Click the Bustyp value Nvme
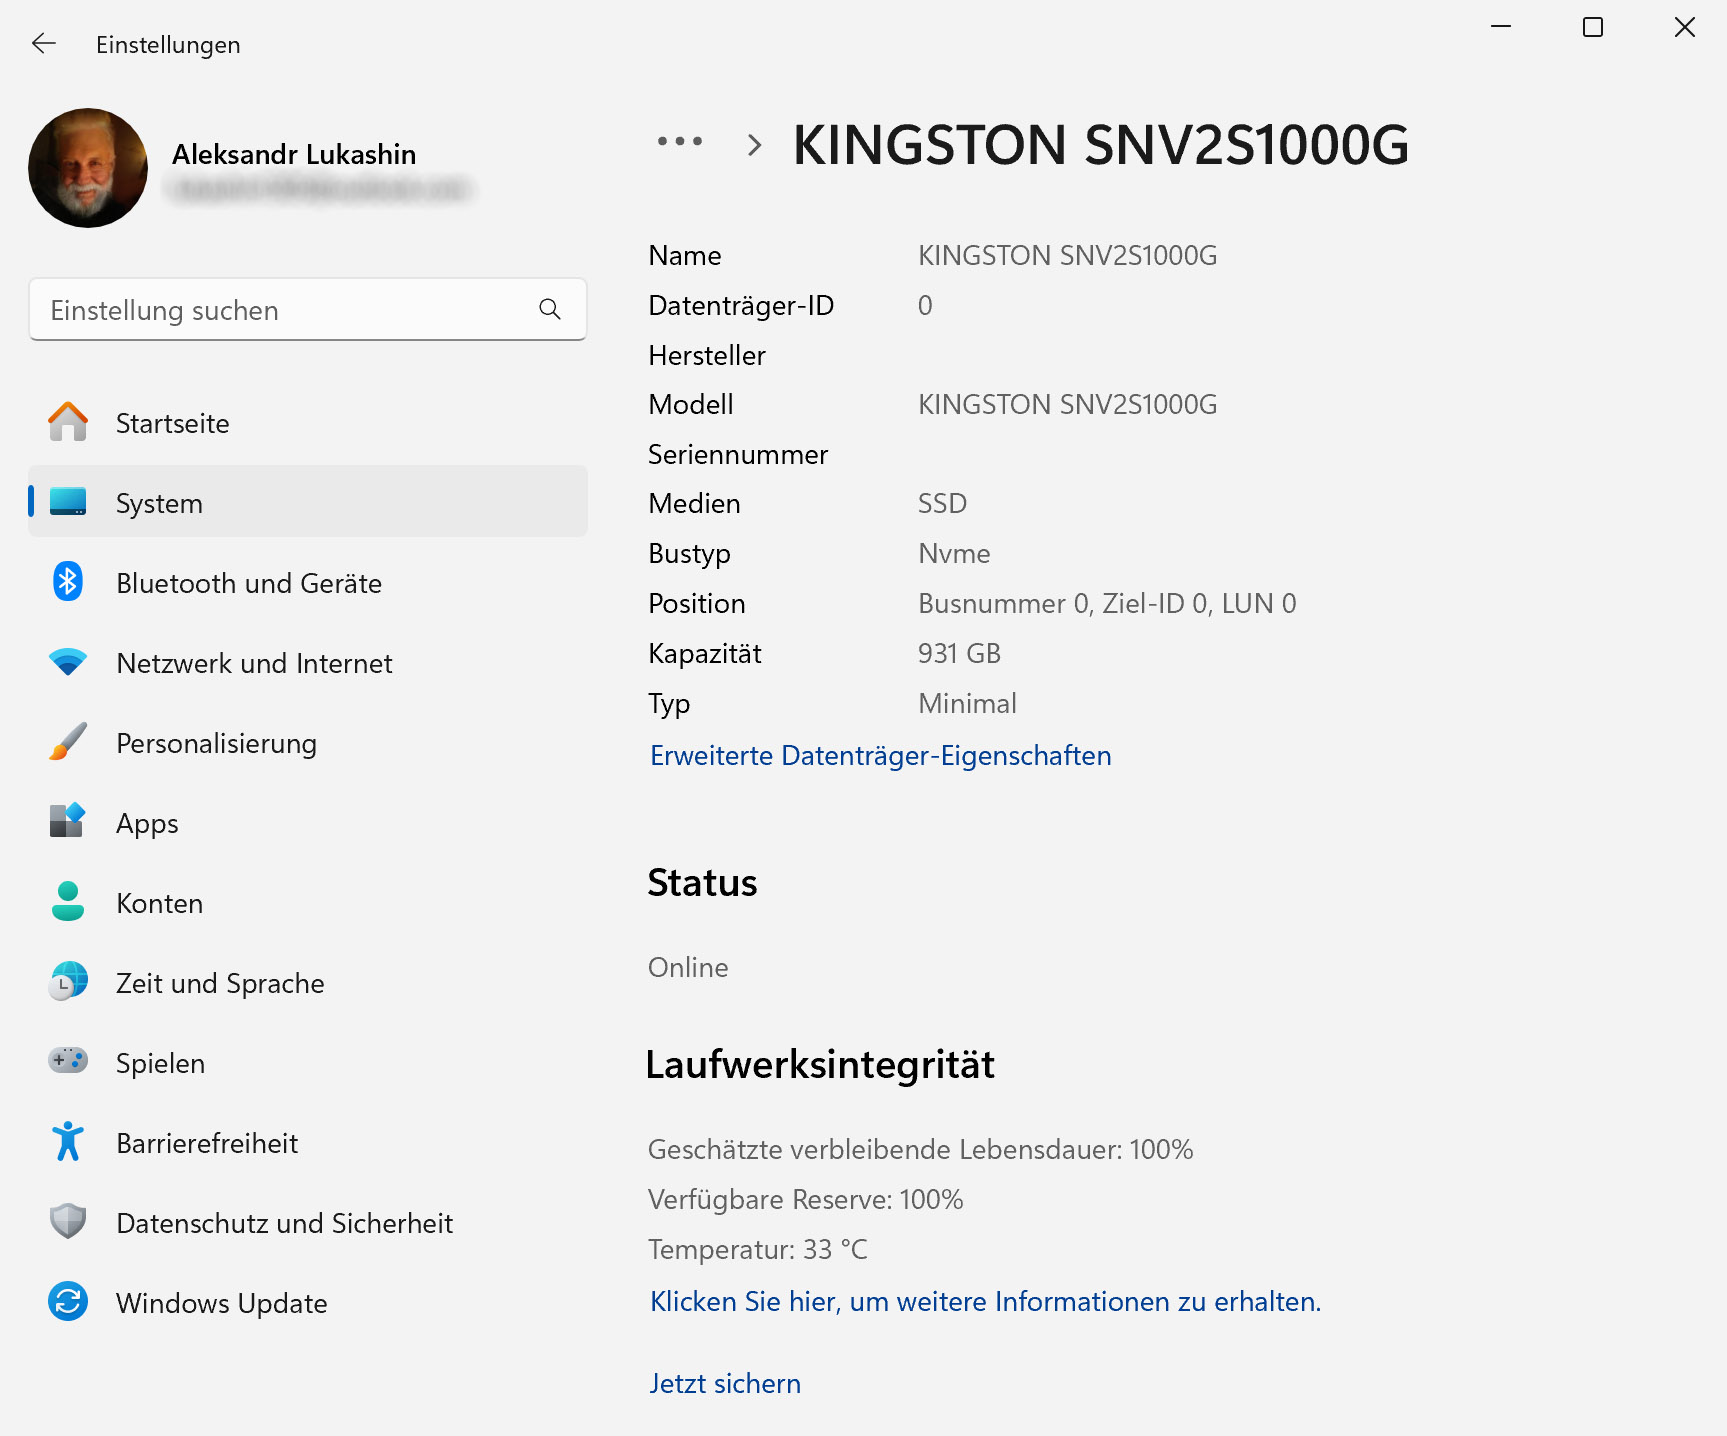This screenshot has width=1727, height=1436. pos(954,553)
